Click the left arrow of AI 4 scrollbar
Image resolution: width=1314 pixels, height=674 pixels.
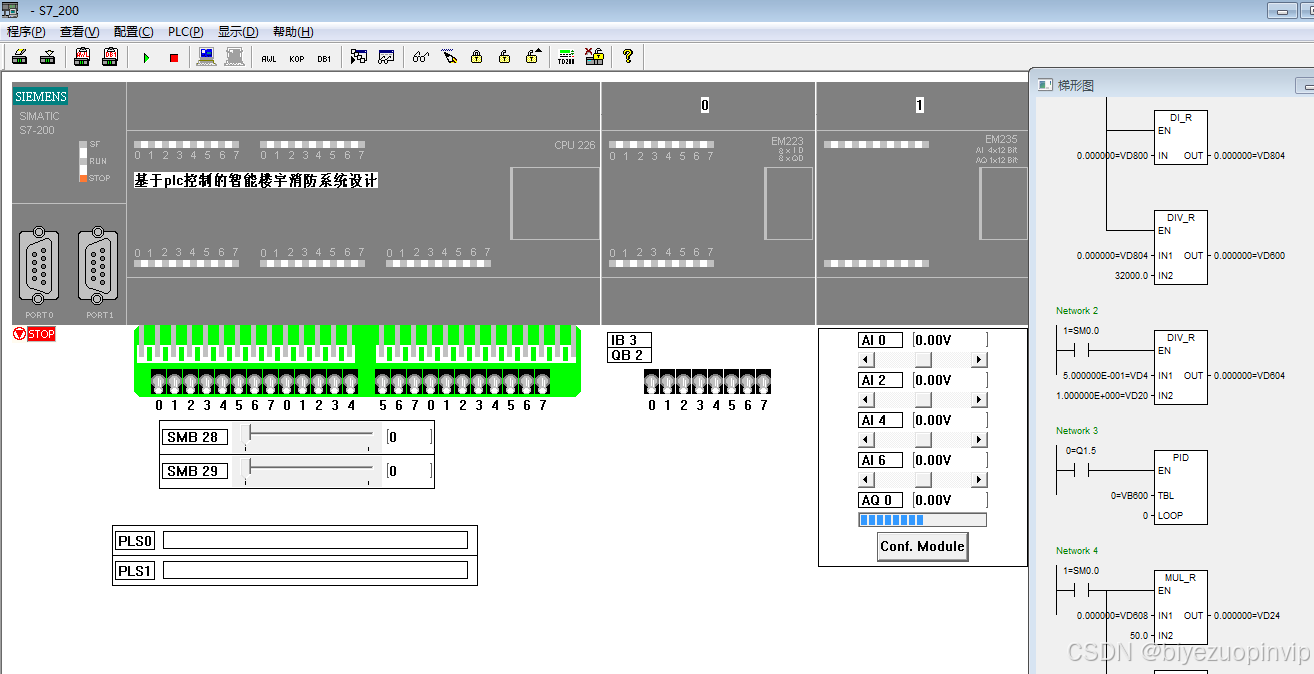(866, 439)
